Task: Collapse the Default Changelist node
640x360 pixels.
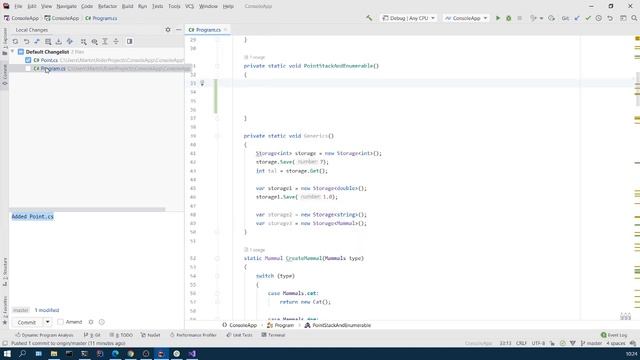Action: pos(13,52)
